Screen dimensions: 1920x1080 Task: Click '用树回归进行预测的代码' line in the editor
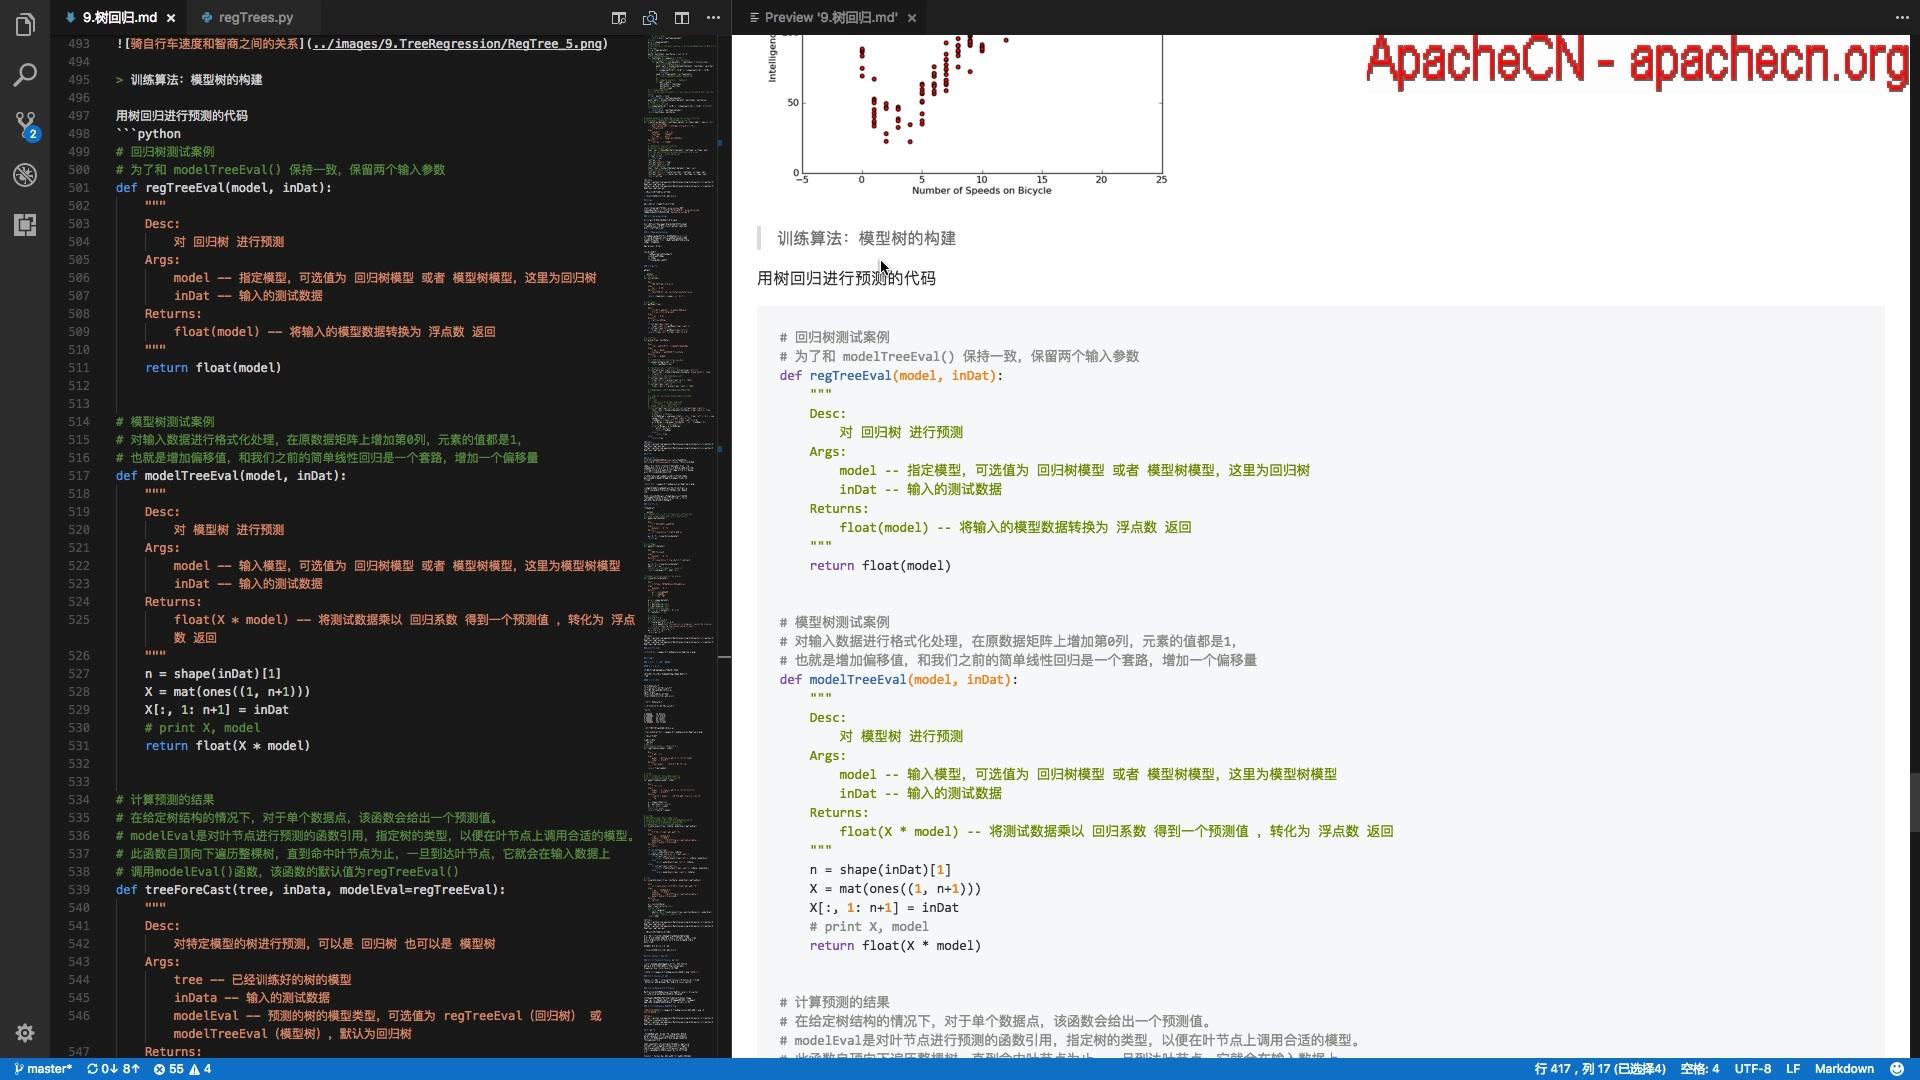point(182,116)
